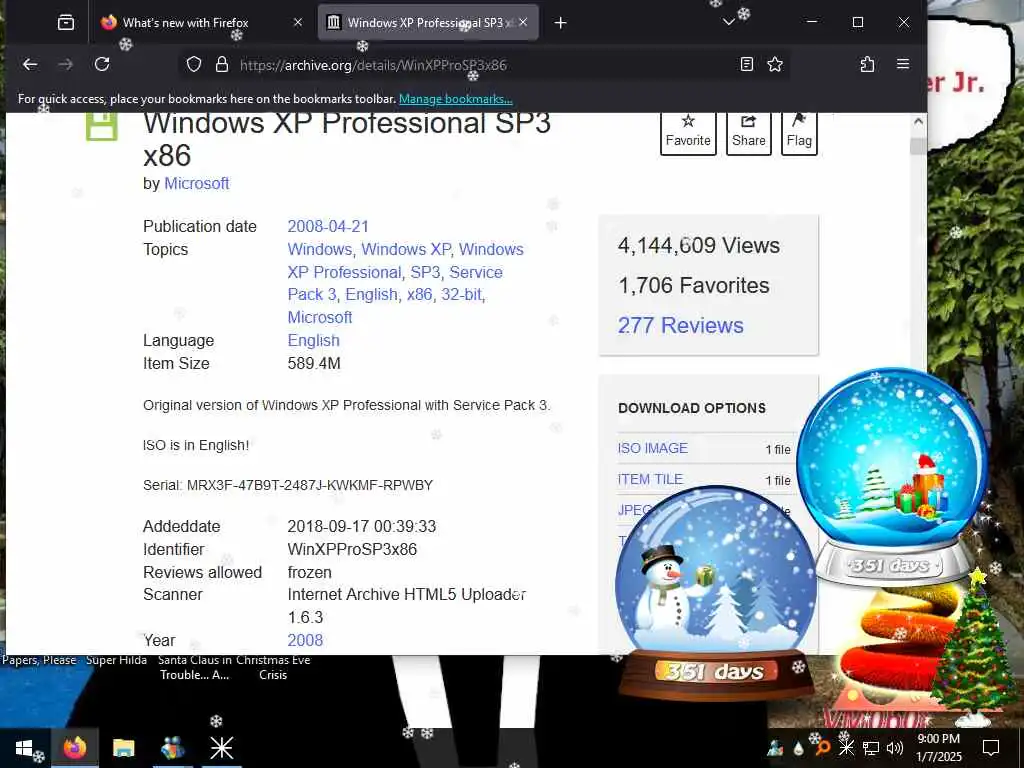Toggle Reader View icon in address bar
1024x768 pixels.
746,64
